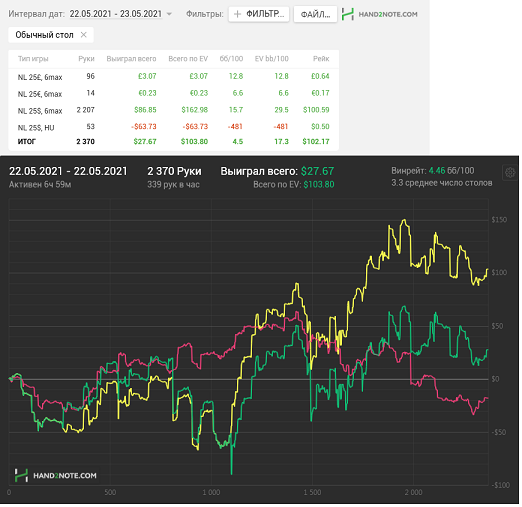Open the graph settings gear icon
Screen dimensions: 522x507
point(510,173)
